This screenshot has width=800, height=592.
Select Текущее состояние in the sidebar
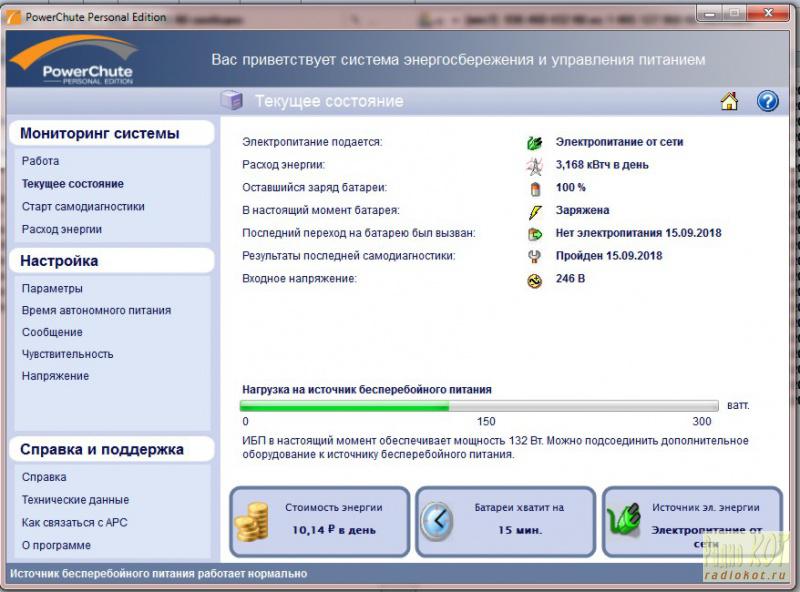(72, 184)
